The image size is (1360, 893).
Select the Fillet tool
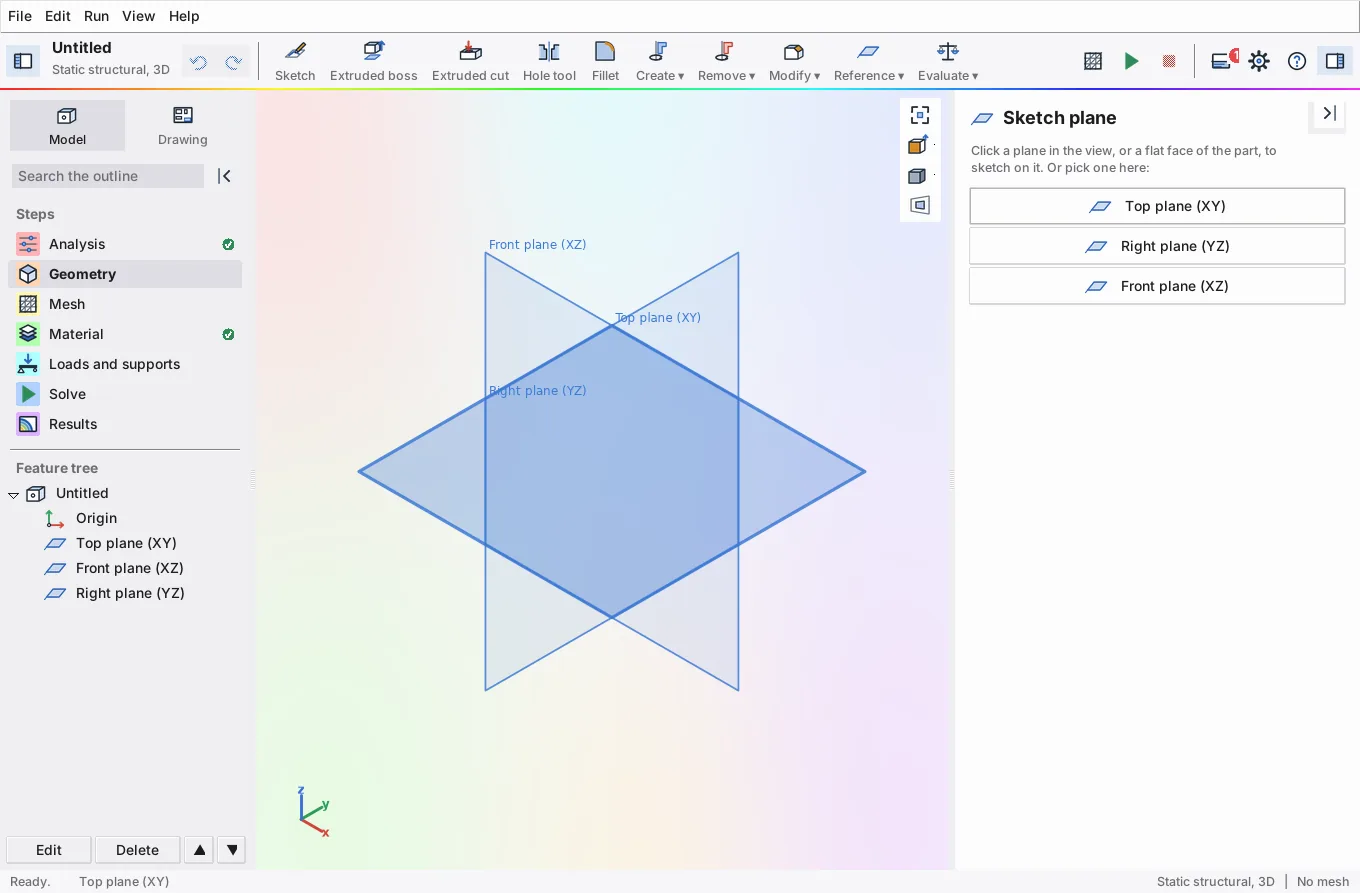(605, 61)
